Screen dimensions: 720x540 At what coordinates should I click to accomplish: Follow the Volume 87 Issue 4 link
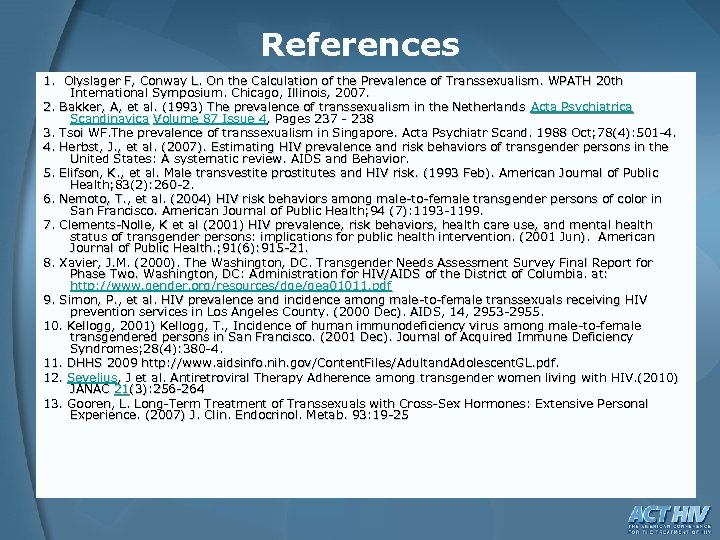[209, 119]
